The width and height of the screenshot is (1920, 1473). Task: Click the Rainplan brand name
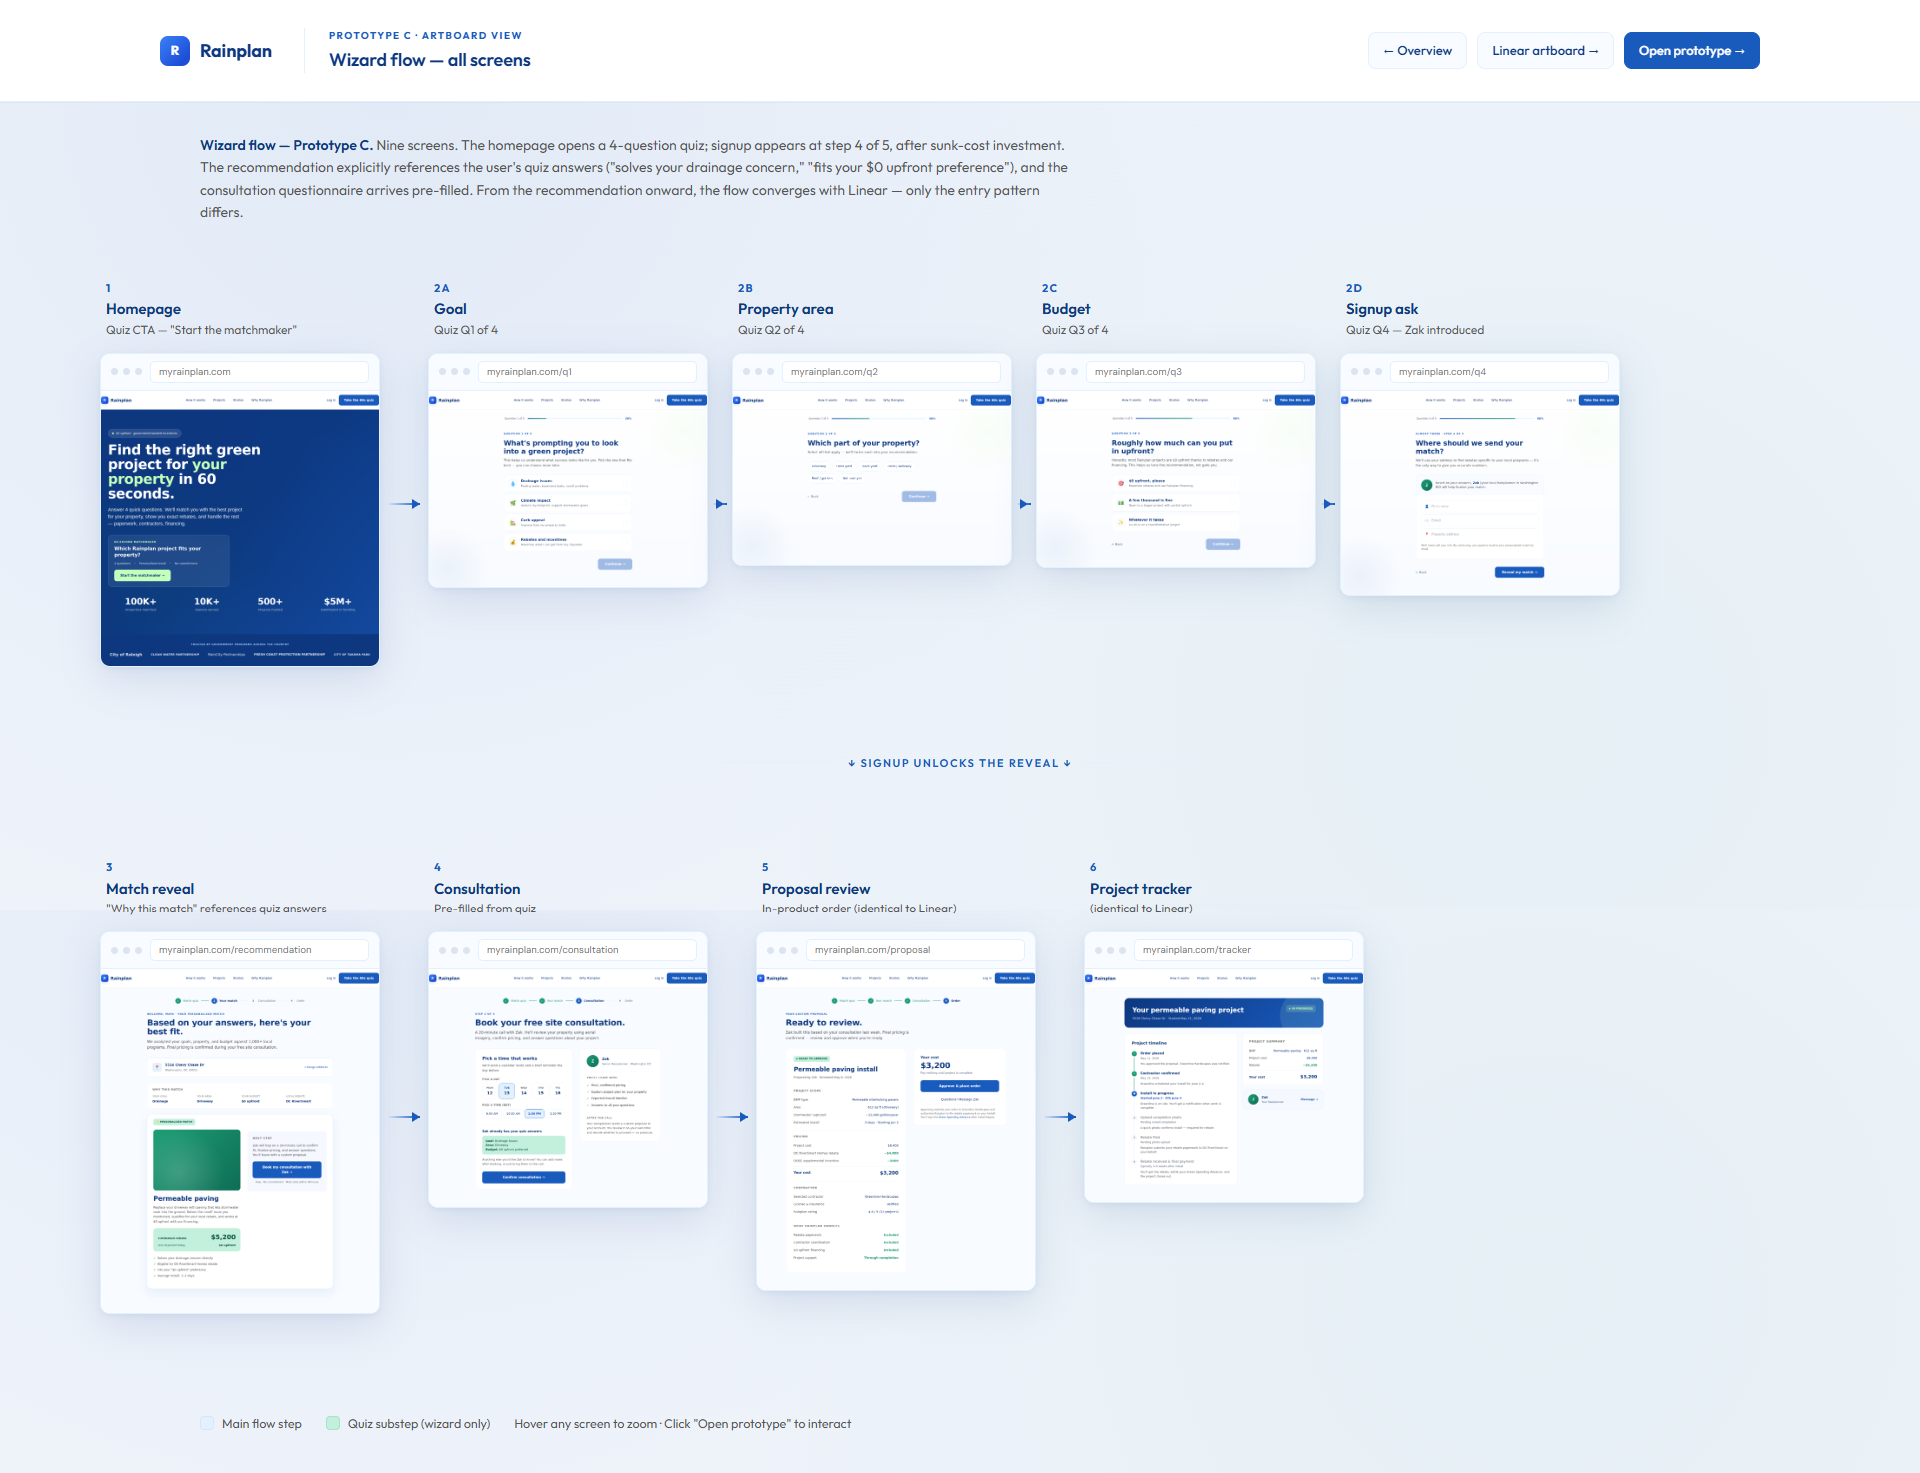[236, 51]
